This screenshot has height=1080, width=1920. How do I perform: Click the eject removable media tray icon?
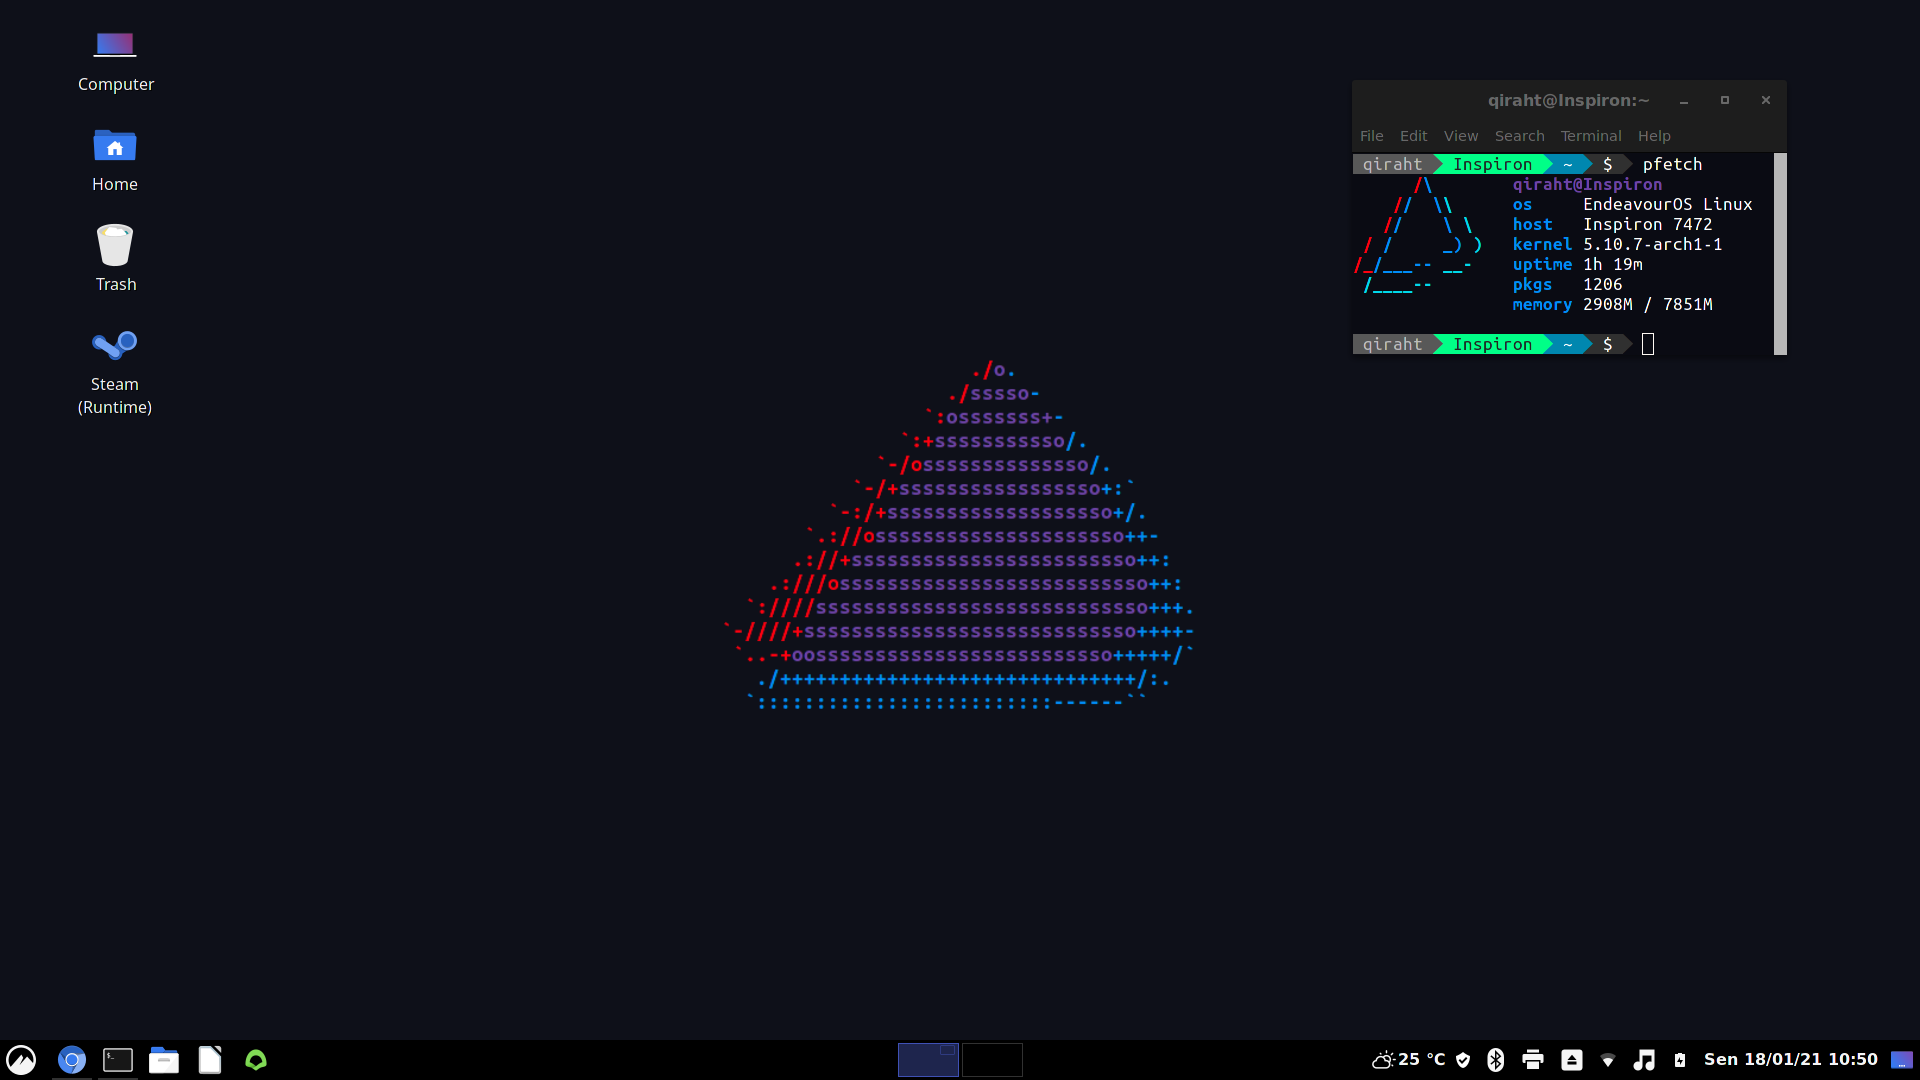pos(1572,1060)
